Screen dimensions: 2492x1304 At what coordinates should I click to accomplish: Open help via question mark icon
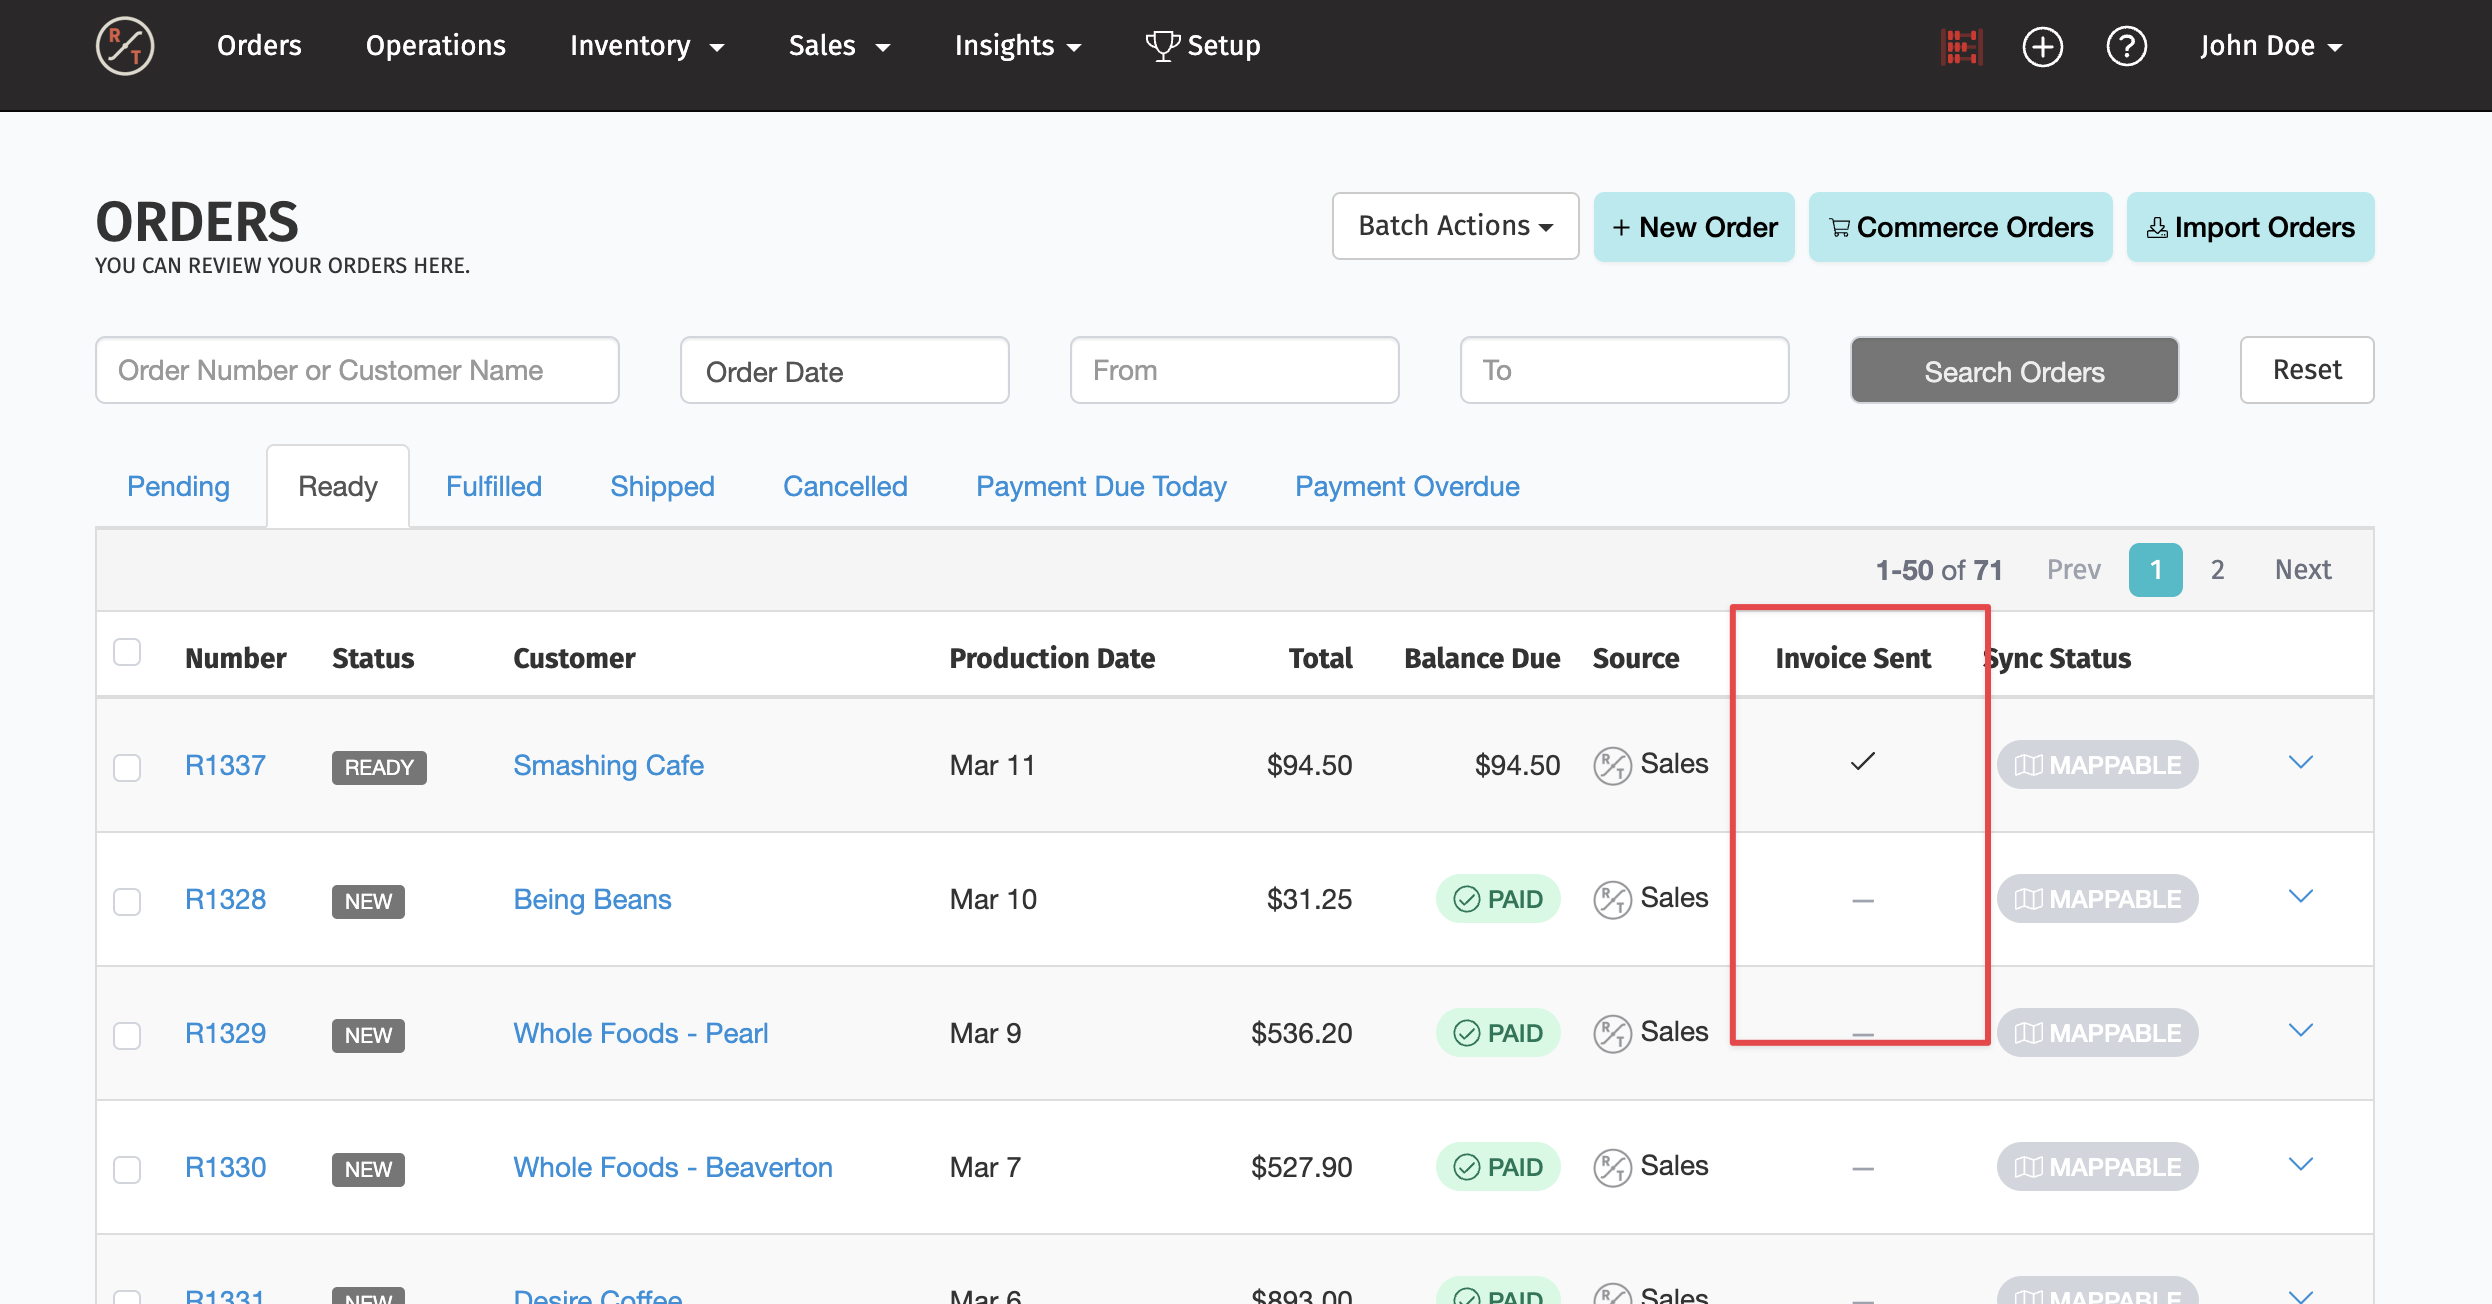2126,46
